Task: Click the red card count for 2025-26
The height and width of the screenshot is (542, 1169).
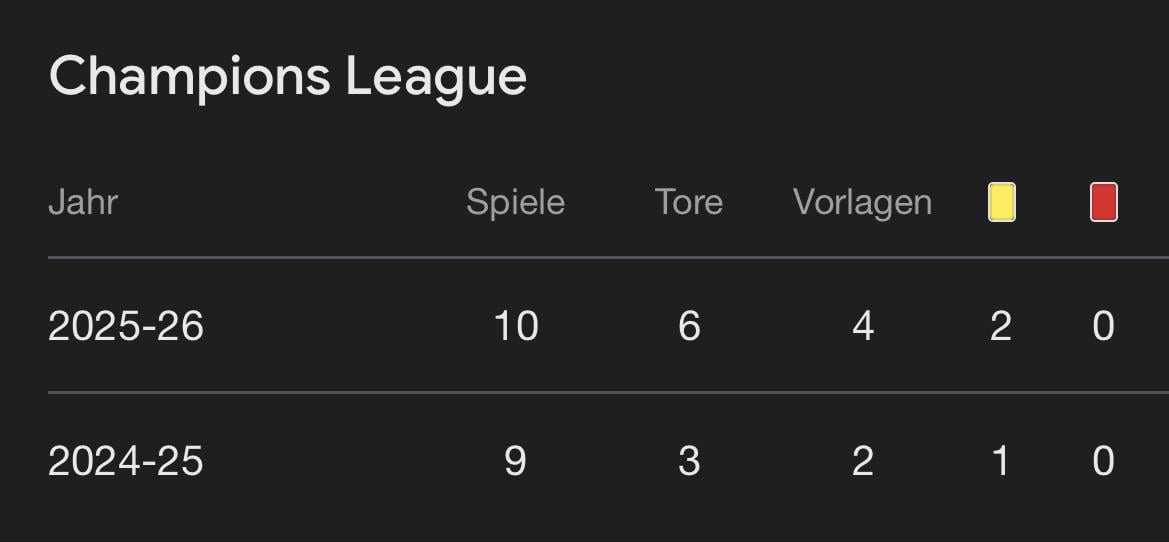Action: point(1103,326)
